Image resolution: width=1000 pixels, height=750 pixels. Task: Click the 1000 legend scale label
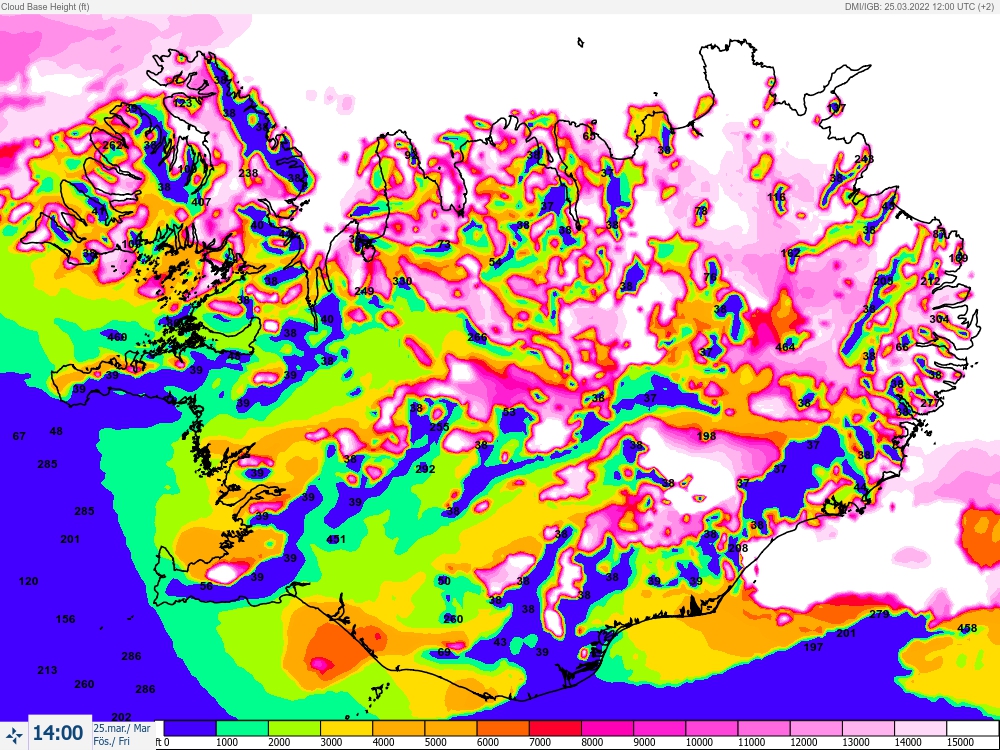226,742
